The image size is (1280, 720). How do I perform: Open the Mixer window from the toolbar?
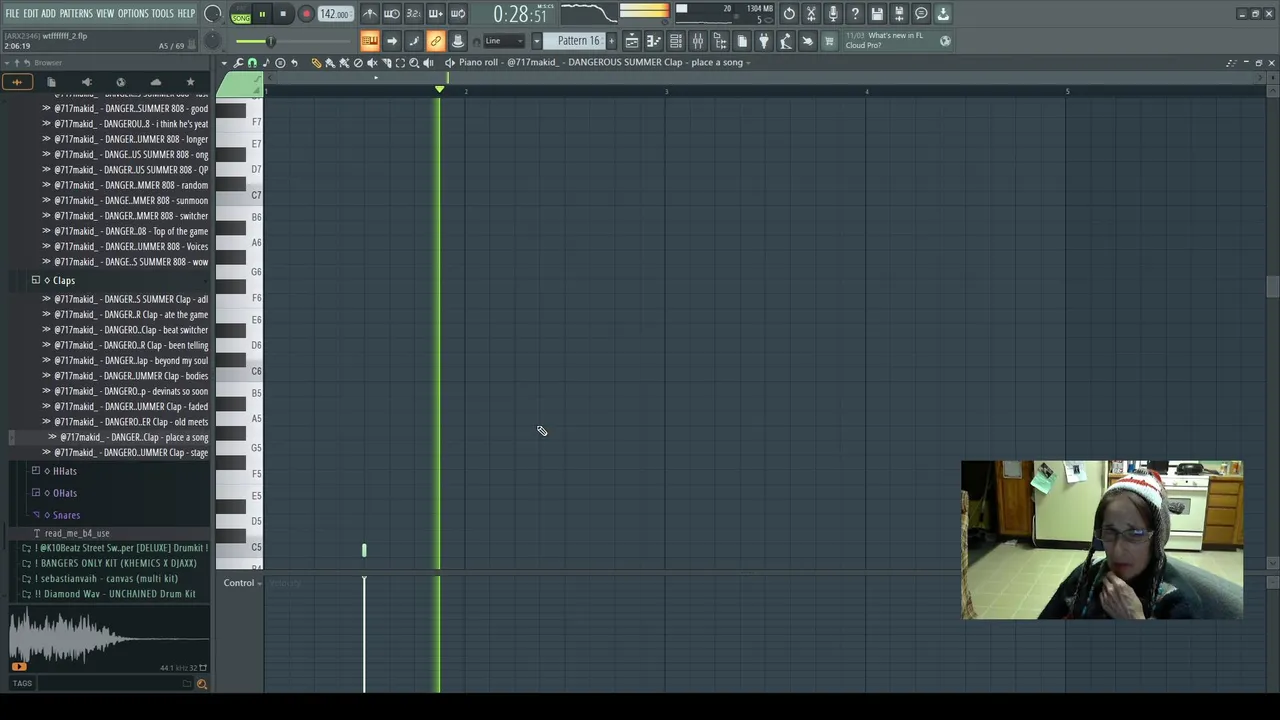point(698,41)
